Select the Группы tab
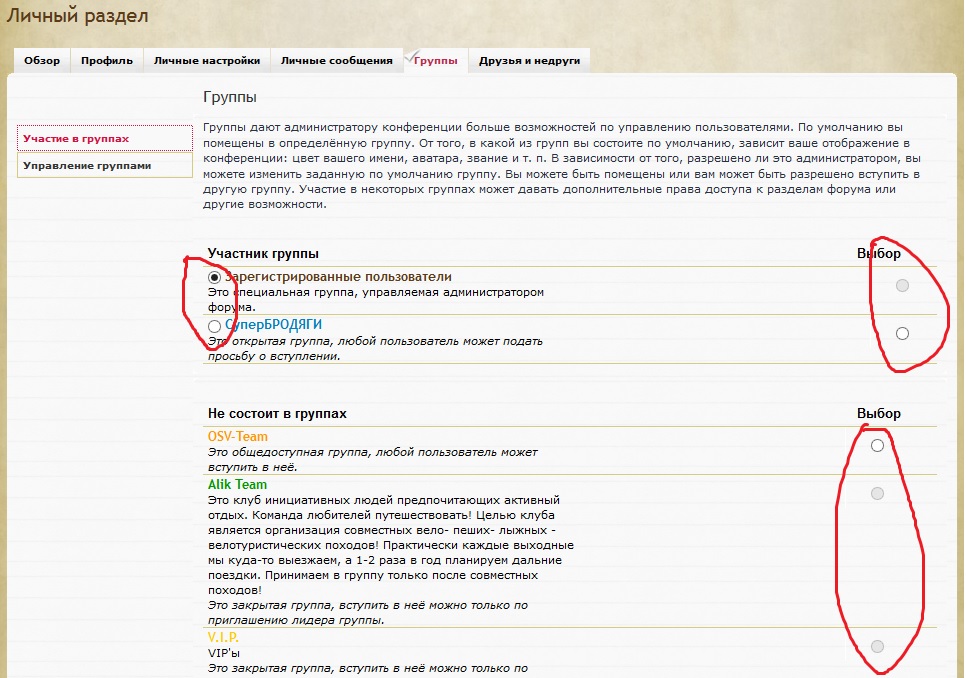The height and width of the screenshot is (678, 966). (435, 61)
